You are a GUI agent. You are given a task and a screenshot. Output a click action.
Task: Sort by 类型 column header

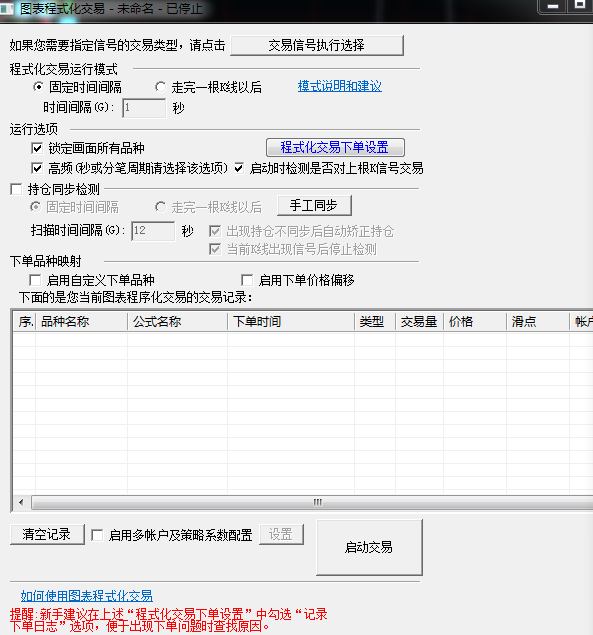pos(375,322)
